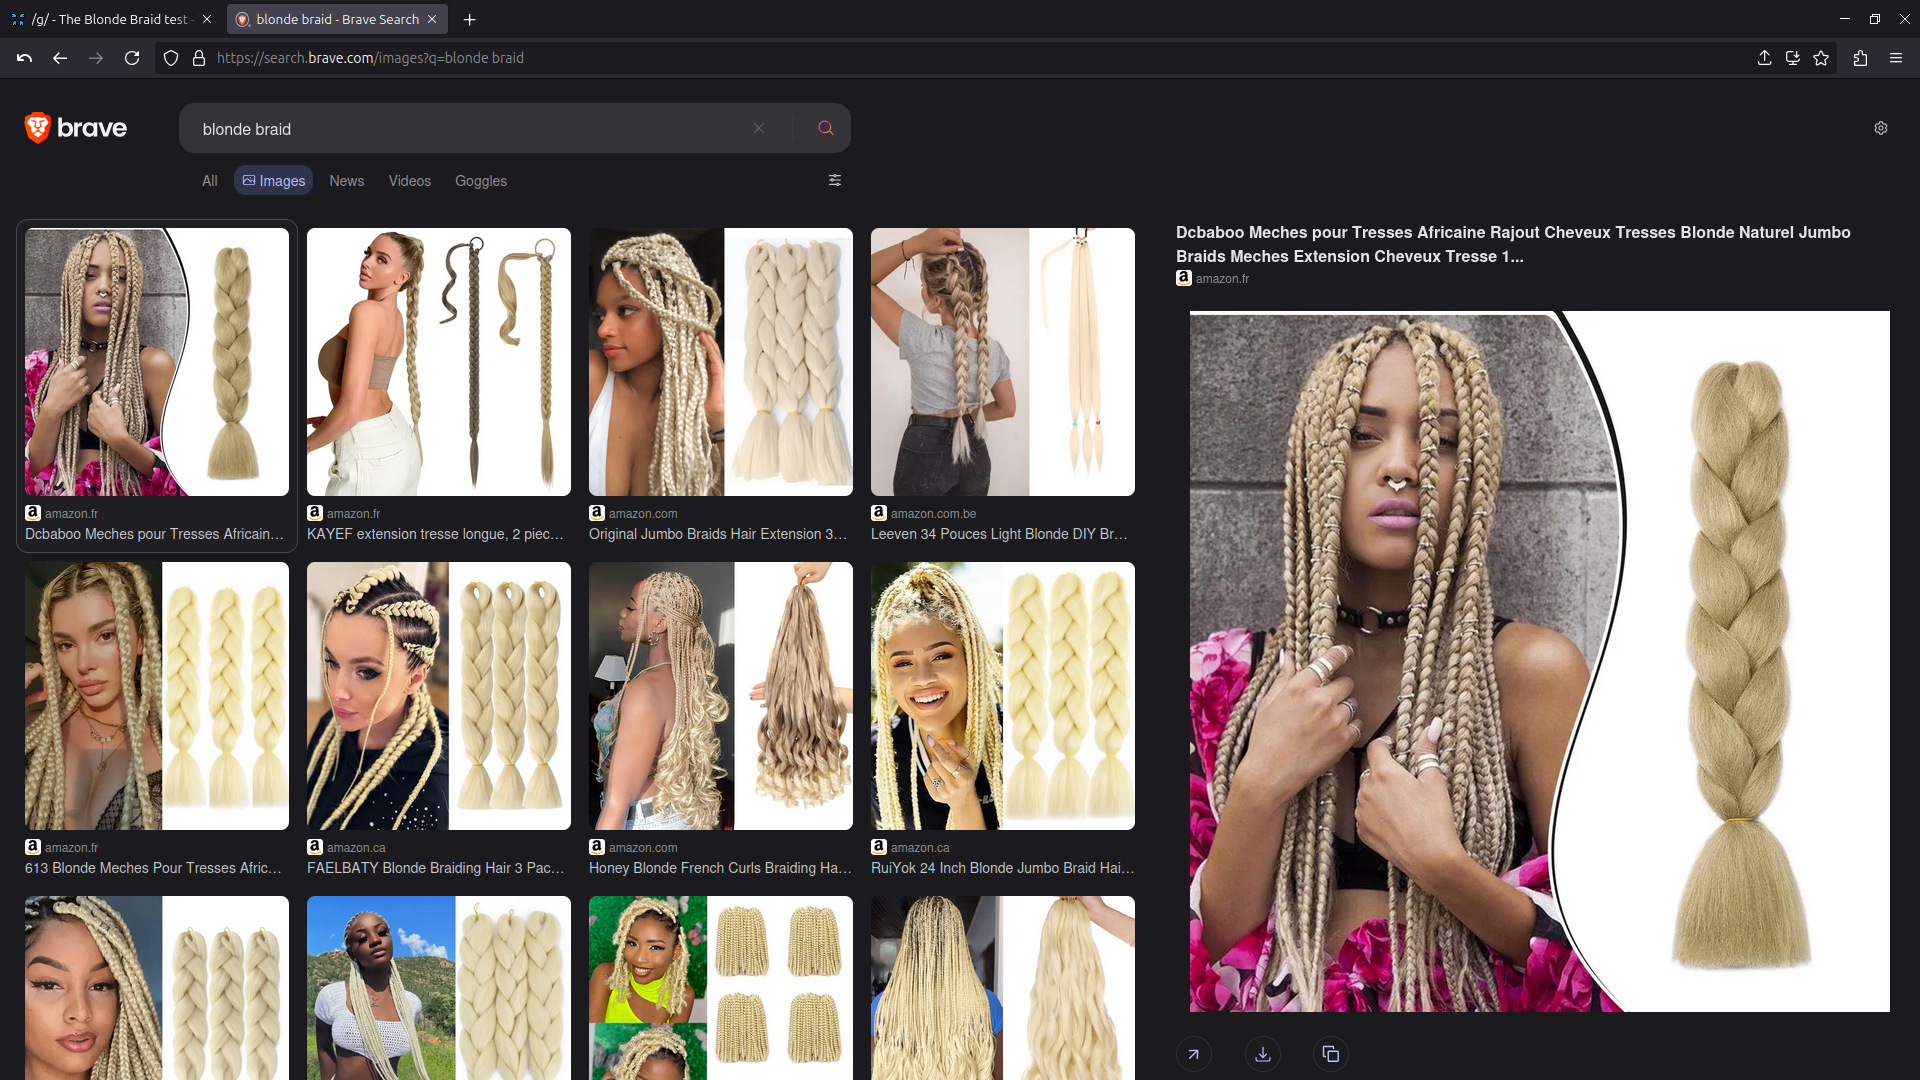The height and width of the screenshot is (1080, 1920).
Task: Bookmark this page with the star icon
Action: point(1821,58)
